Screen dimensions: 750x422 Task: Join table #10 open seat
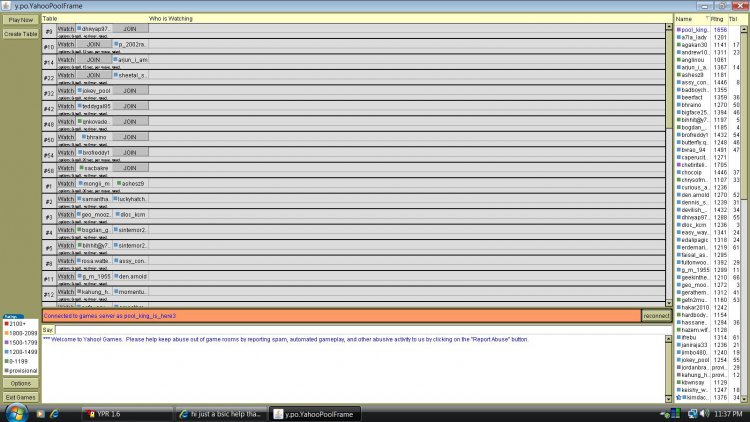tap(93, 44)
